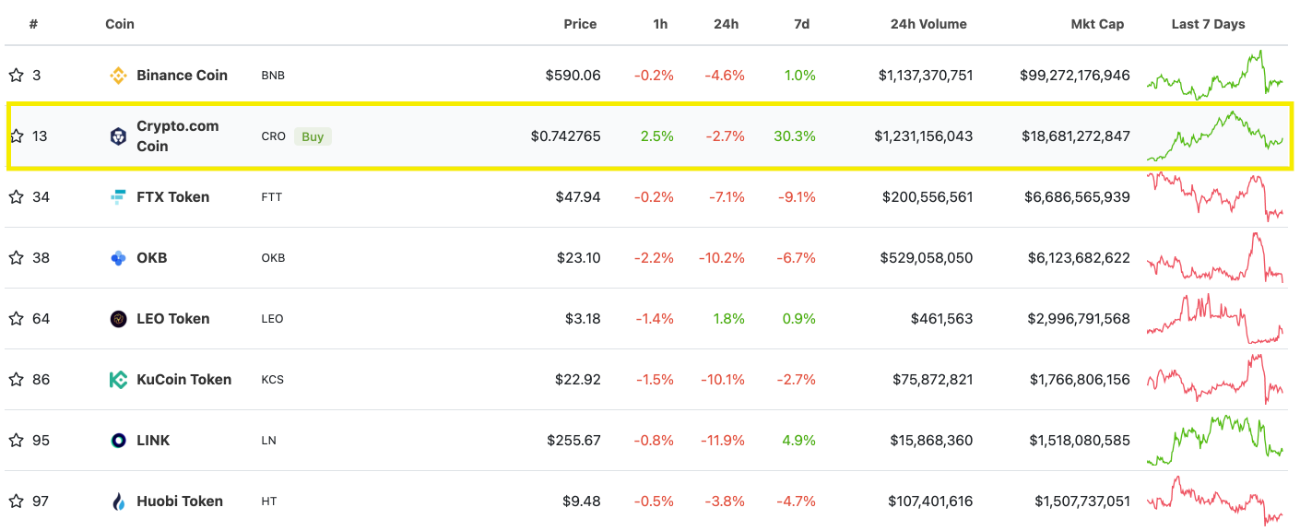Click the LEO Token logo icon

(x=118, y=319)
